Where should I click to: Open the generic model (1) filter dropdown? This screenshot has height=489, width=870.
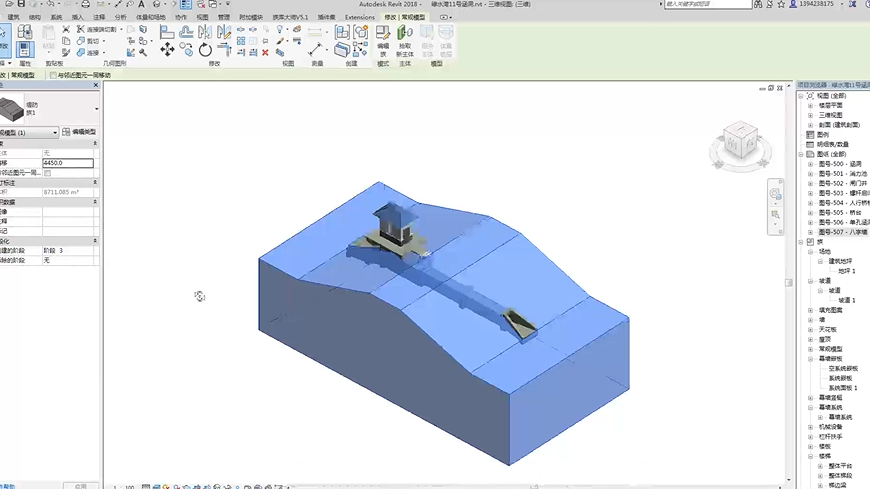point(29,133)
